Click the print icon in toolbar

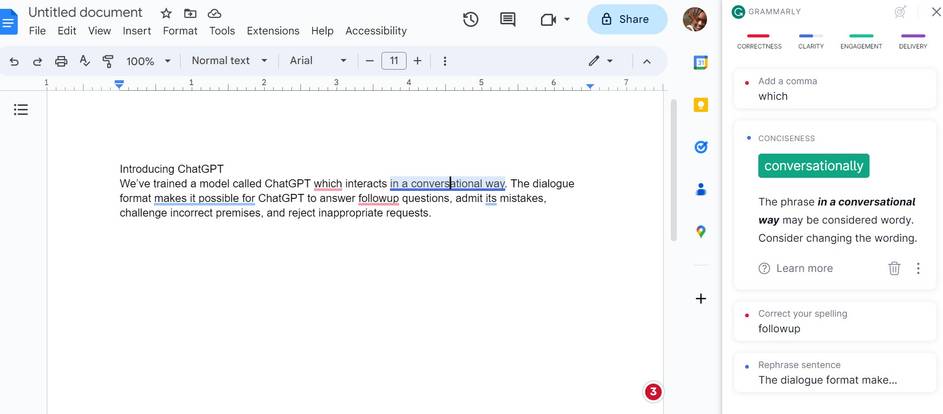[x=61, y=61]
